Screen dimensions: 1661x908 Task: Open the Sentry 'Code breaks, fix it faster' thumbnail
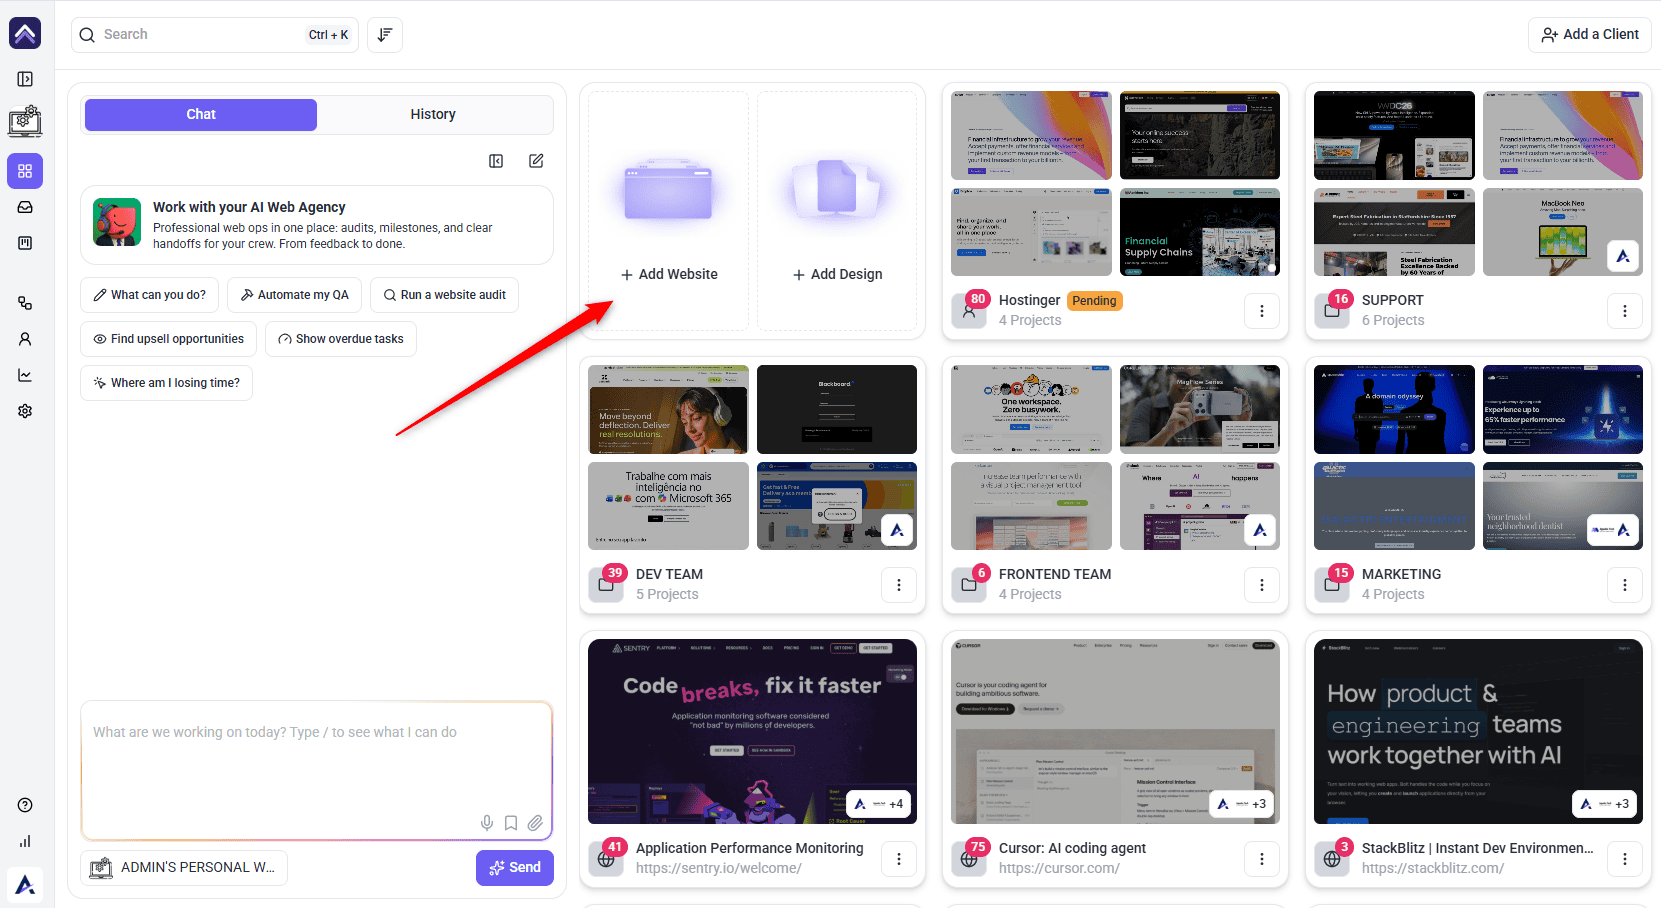pos(752,732)
